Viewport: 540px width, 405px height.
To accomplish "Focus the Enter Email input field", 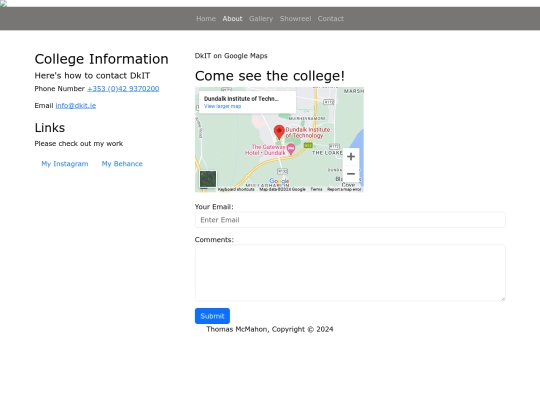I will click(x=350, y=220).
